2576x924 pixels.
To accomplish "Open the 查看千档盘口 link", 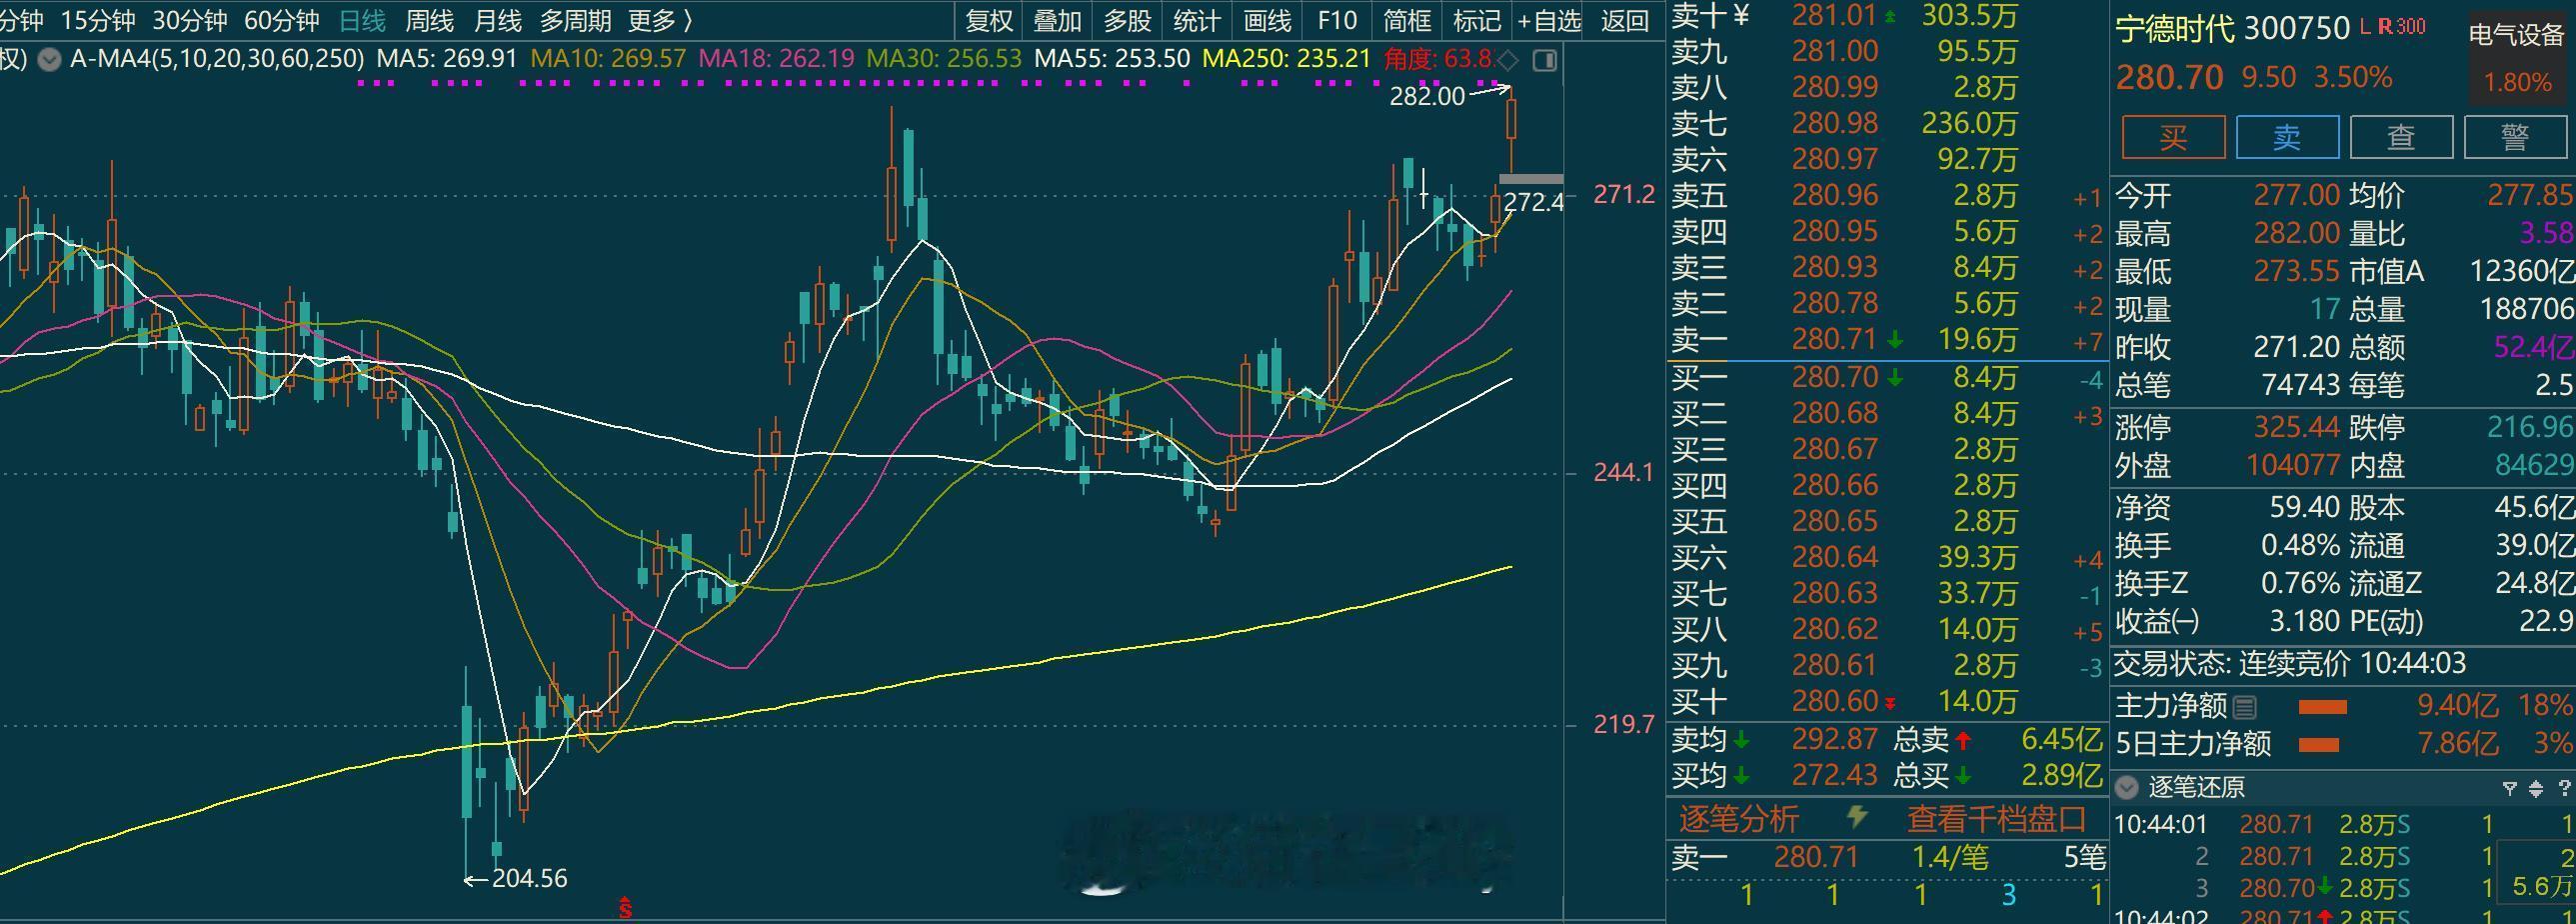I will pos(1996,819).
